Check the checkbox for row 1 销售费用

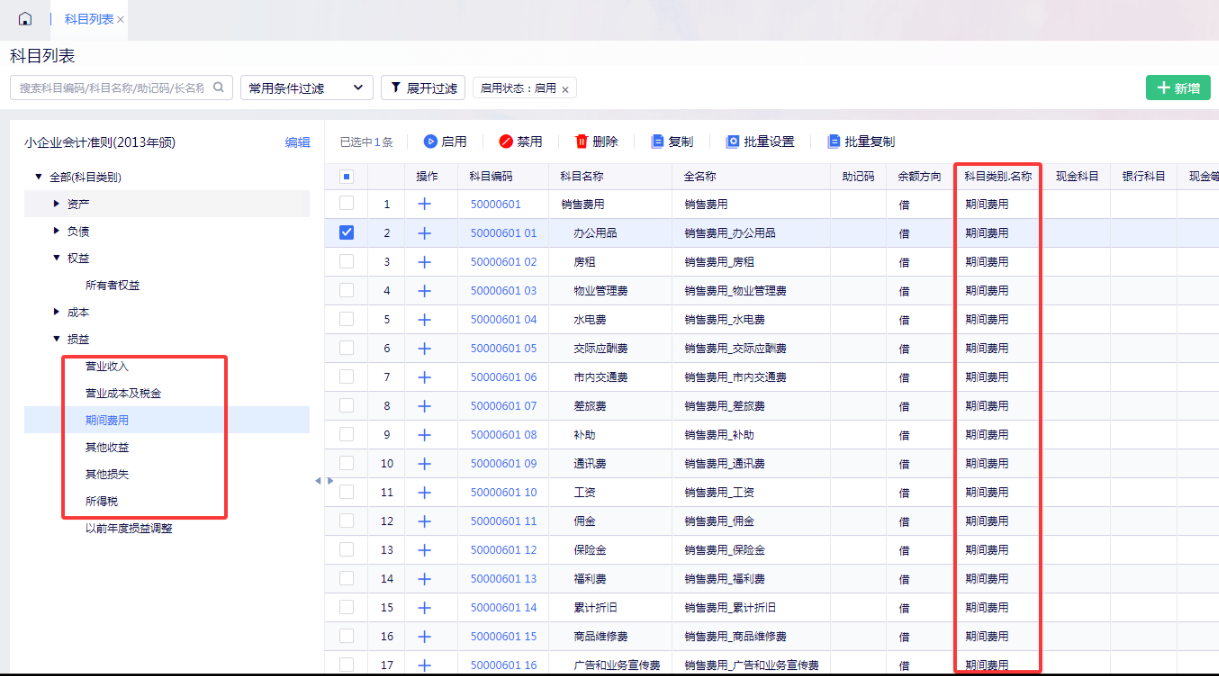pos(346,203)
